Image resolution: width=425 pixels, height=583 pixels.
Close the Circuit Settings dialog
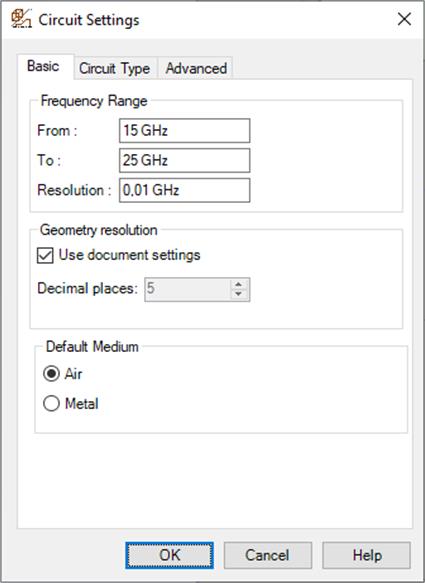pos(404,19)
